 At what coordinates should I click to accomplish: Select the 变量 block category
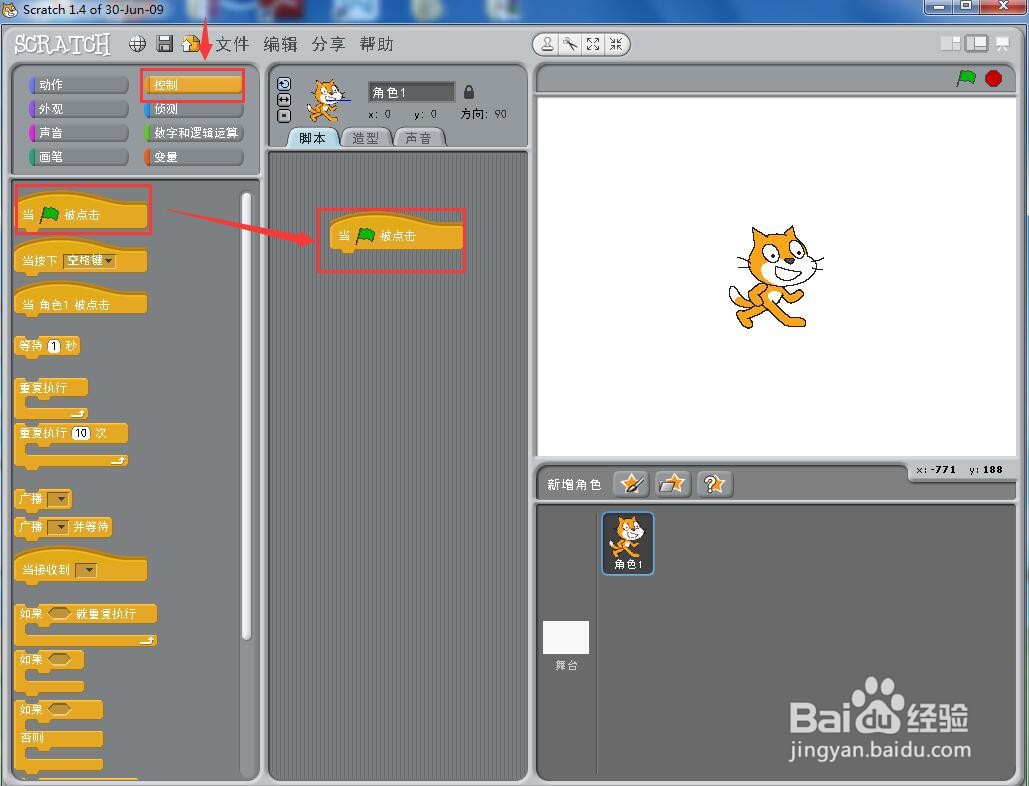pyautogui.click(x=193, y=157)
